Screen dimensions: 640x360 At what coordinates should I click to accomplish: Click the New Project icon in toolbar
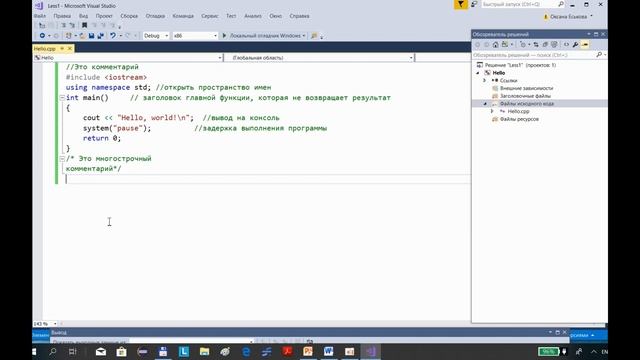69,36
